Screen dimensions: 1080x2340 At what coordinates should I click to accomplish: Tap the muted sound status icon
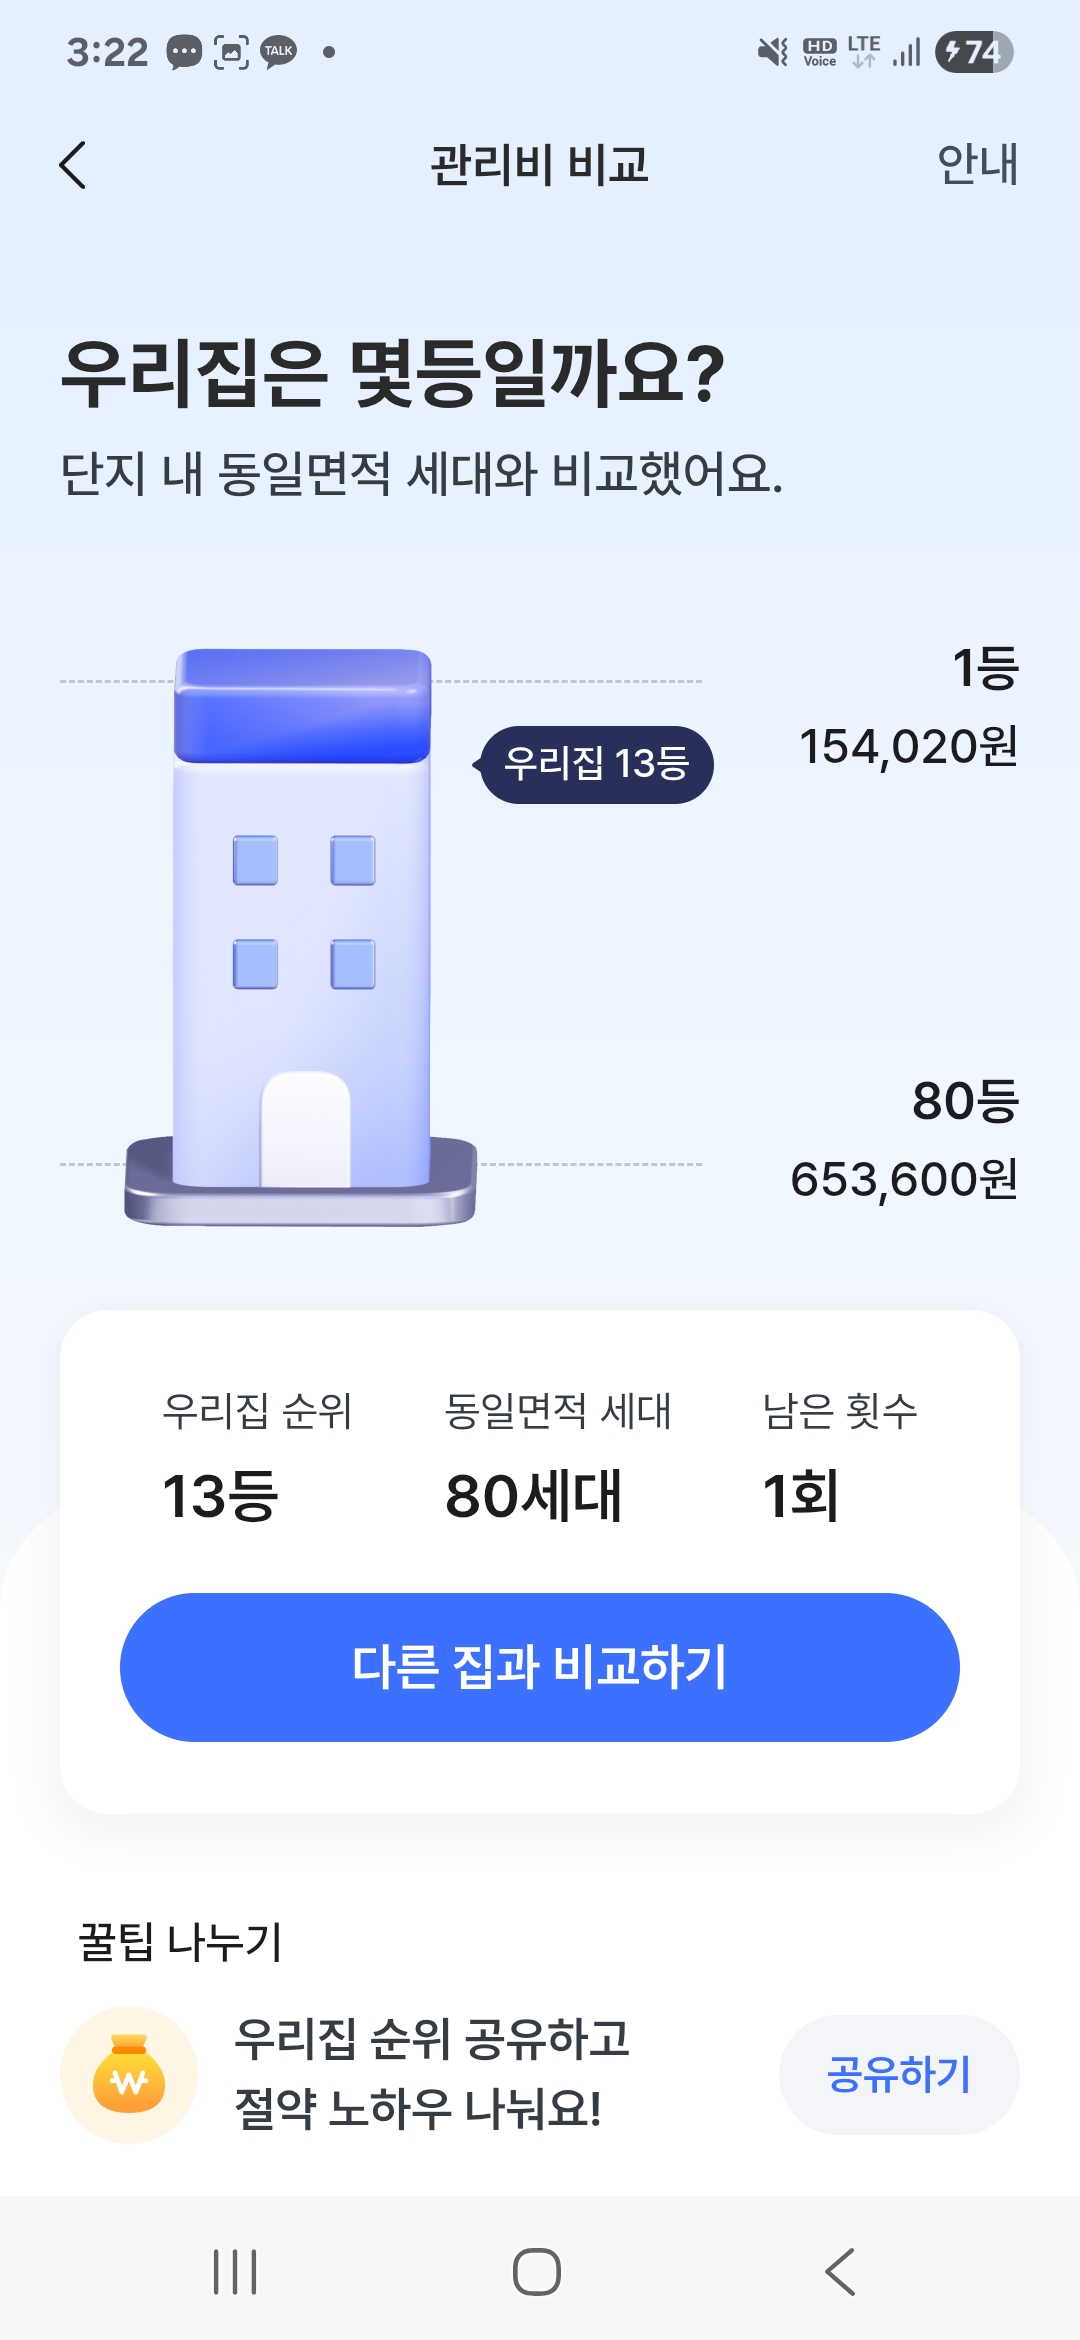pyautogui.click(x=772, y=52)
